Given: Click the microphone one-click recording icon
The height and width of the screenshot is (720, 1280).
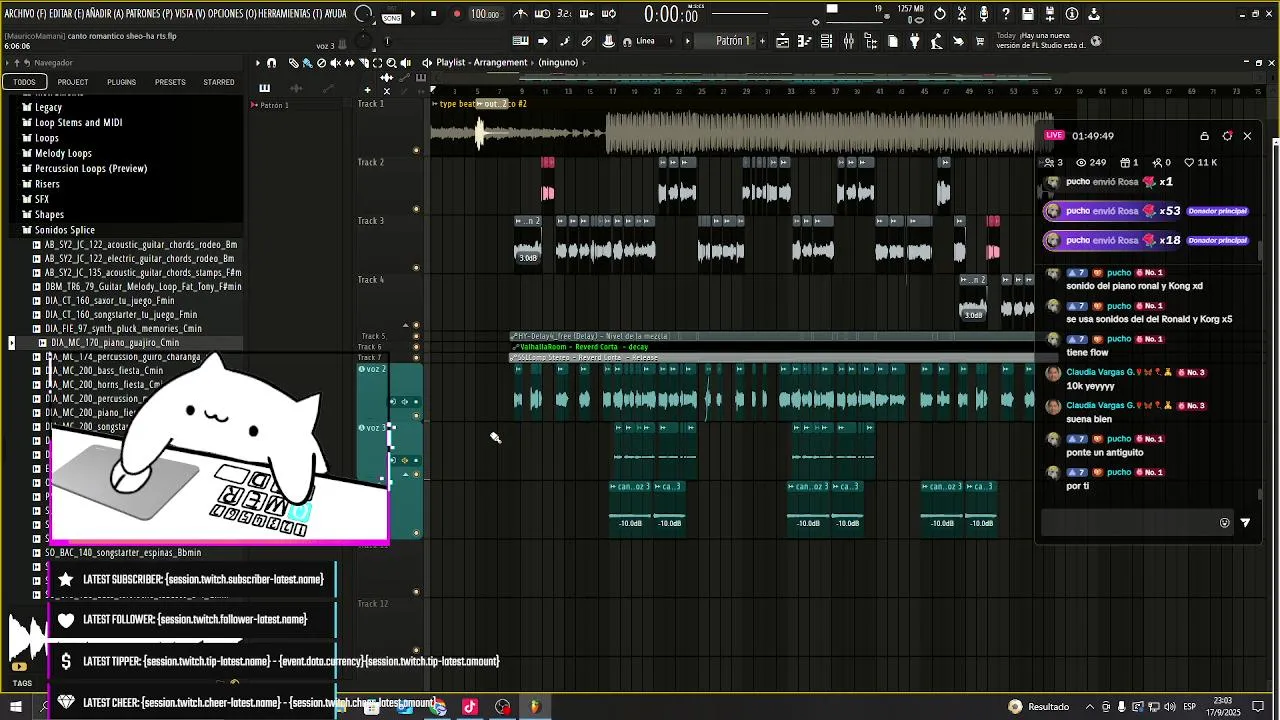Looking at the screenshot, I should click(984, 14).
